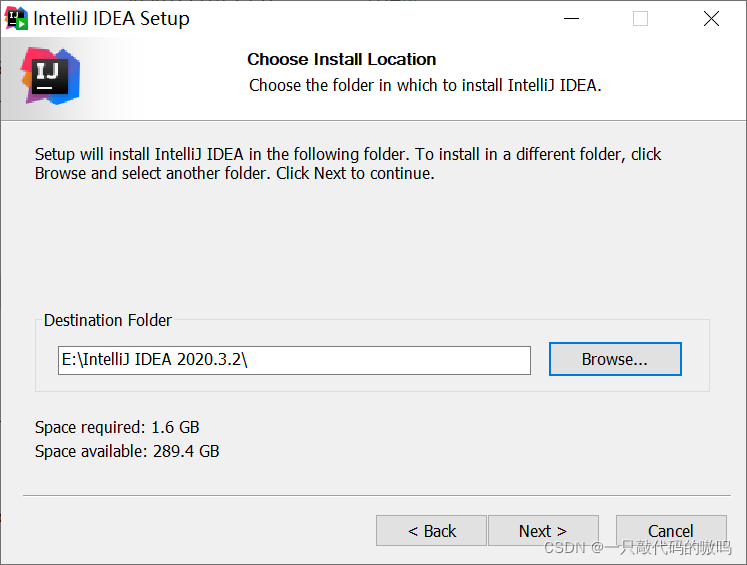Click the IJ logo in the header
Image resolution: width=747 pixels, height=565 pixels.
50,76
